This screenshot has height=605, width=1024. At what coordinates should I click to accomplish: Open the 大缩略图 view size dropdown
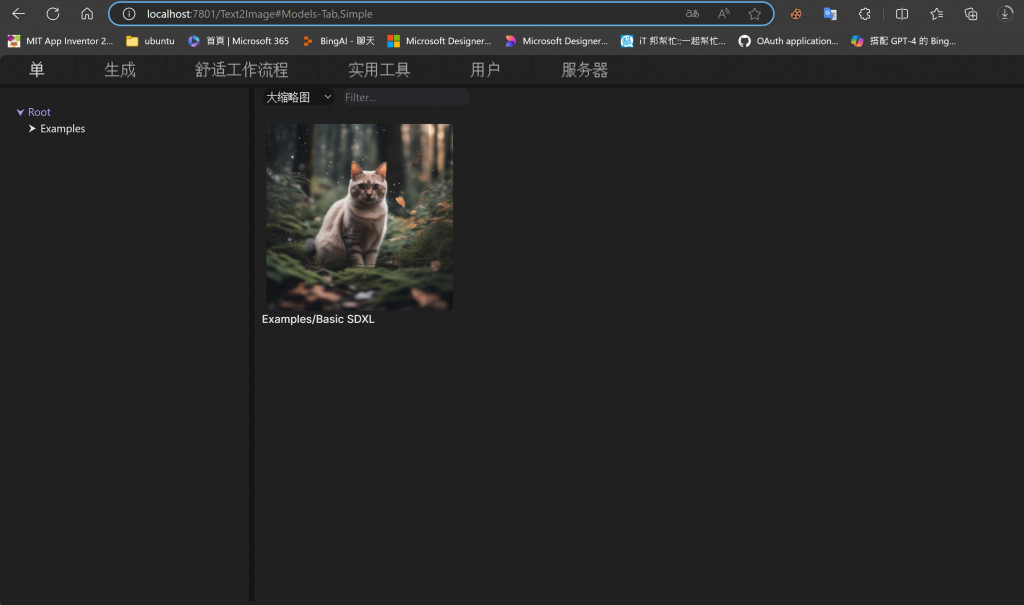click(299, 97)
